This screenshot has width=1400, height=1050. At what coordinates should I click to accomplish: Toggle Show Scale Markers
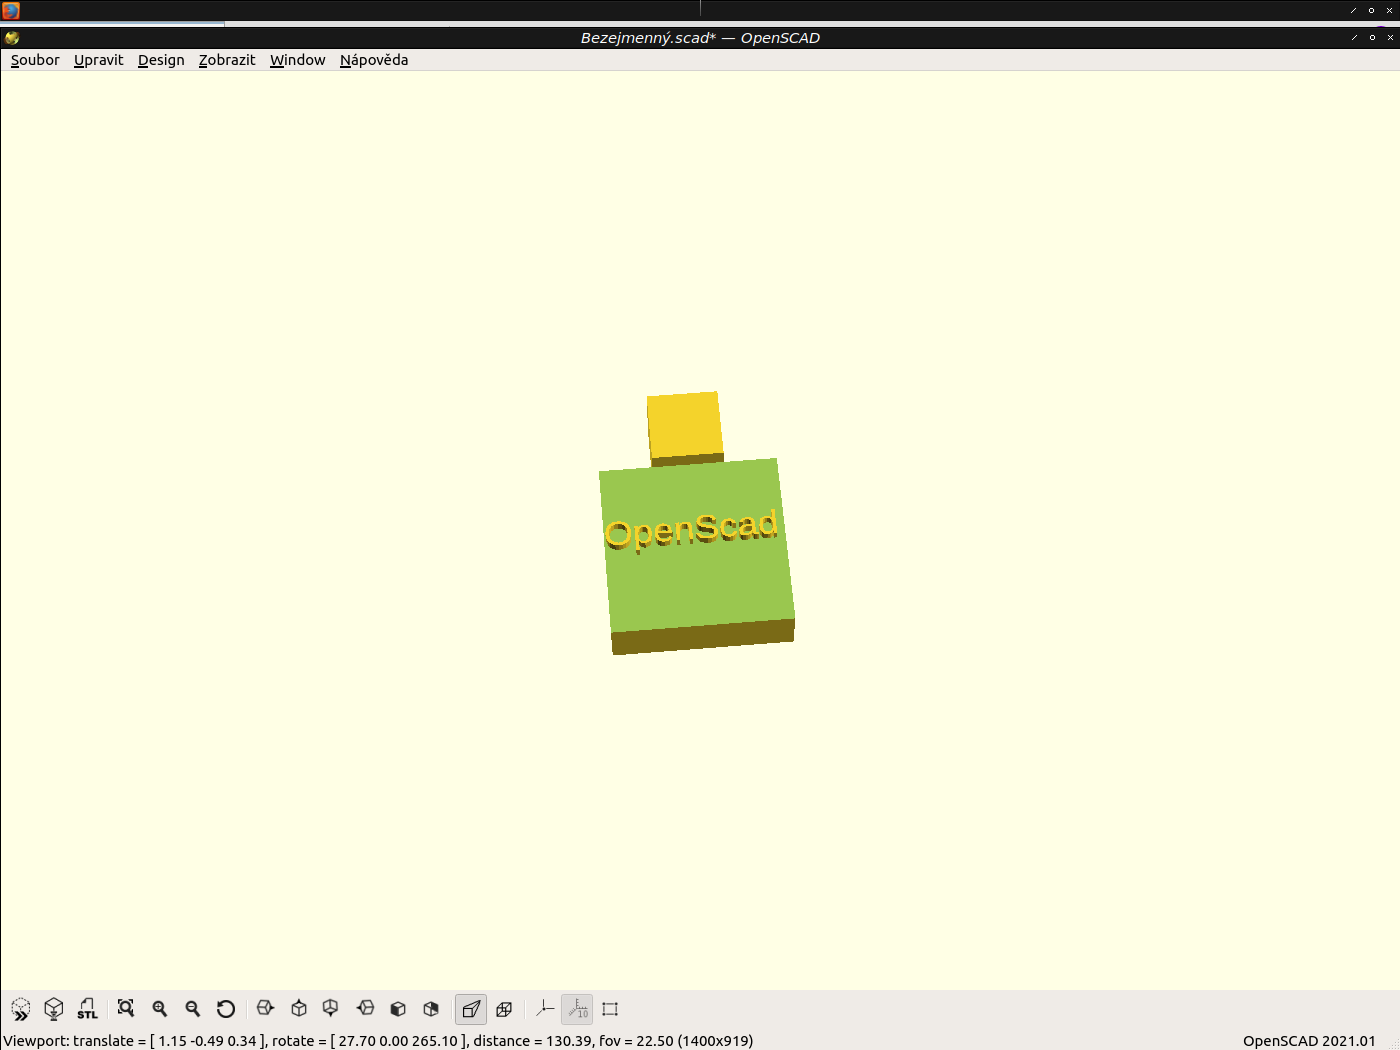[x=577, y=1009]
